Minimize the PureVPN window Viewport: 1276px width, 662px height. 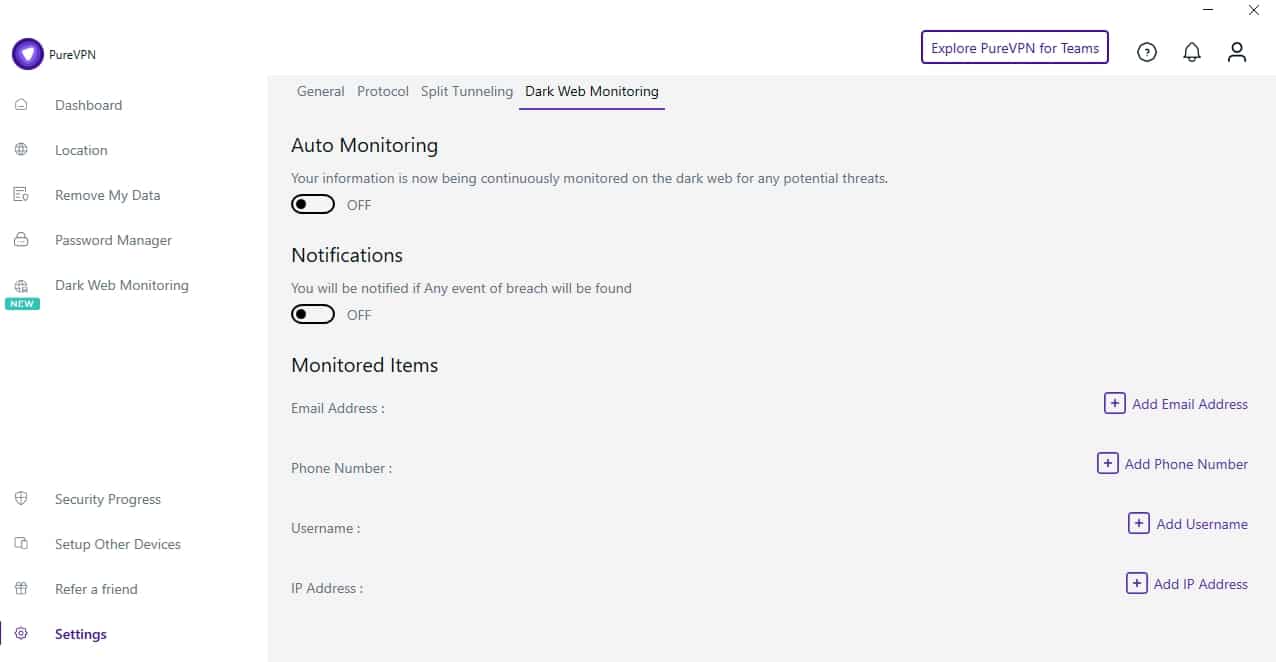point(1208,10)
